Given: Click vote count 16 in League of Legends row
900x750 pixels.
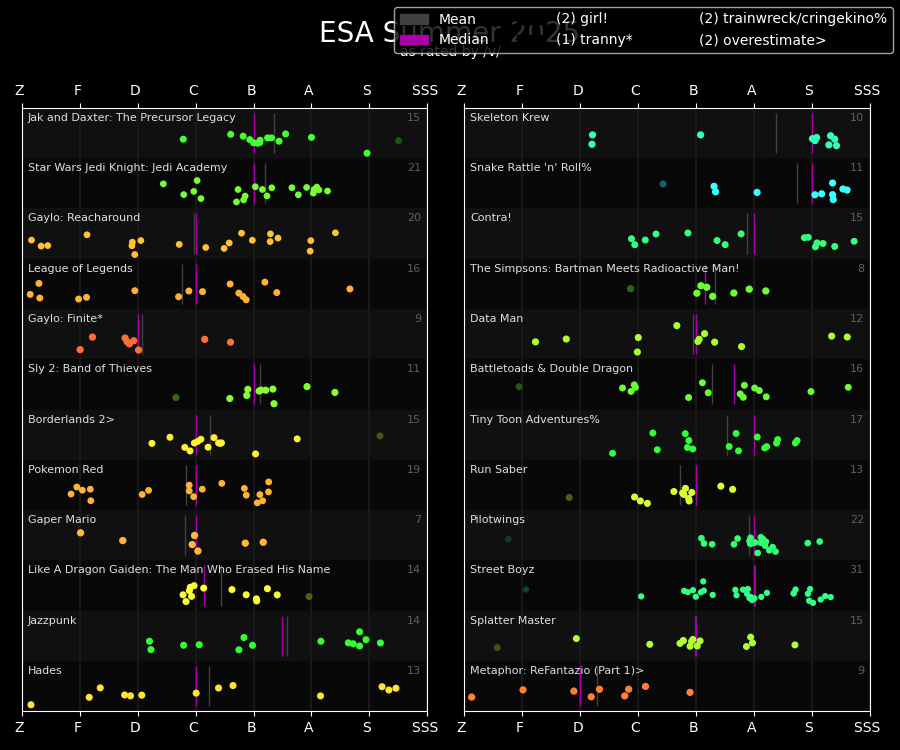Looking at the screenshot, I should [x=414, y=269].
